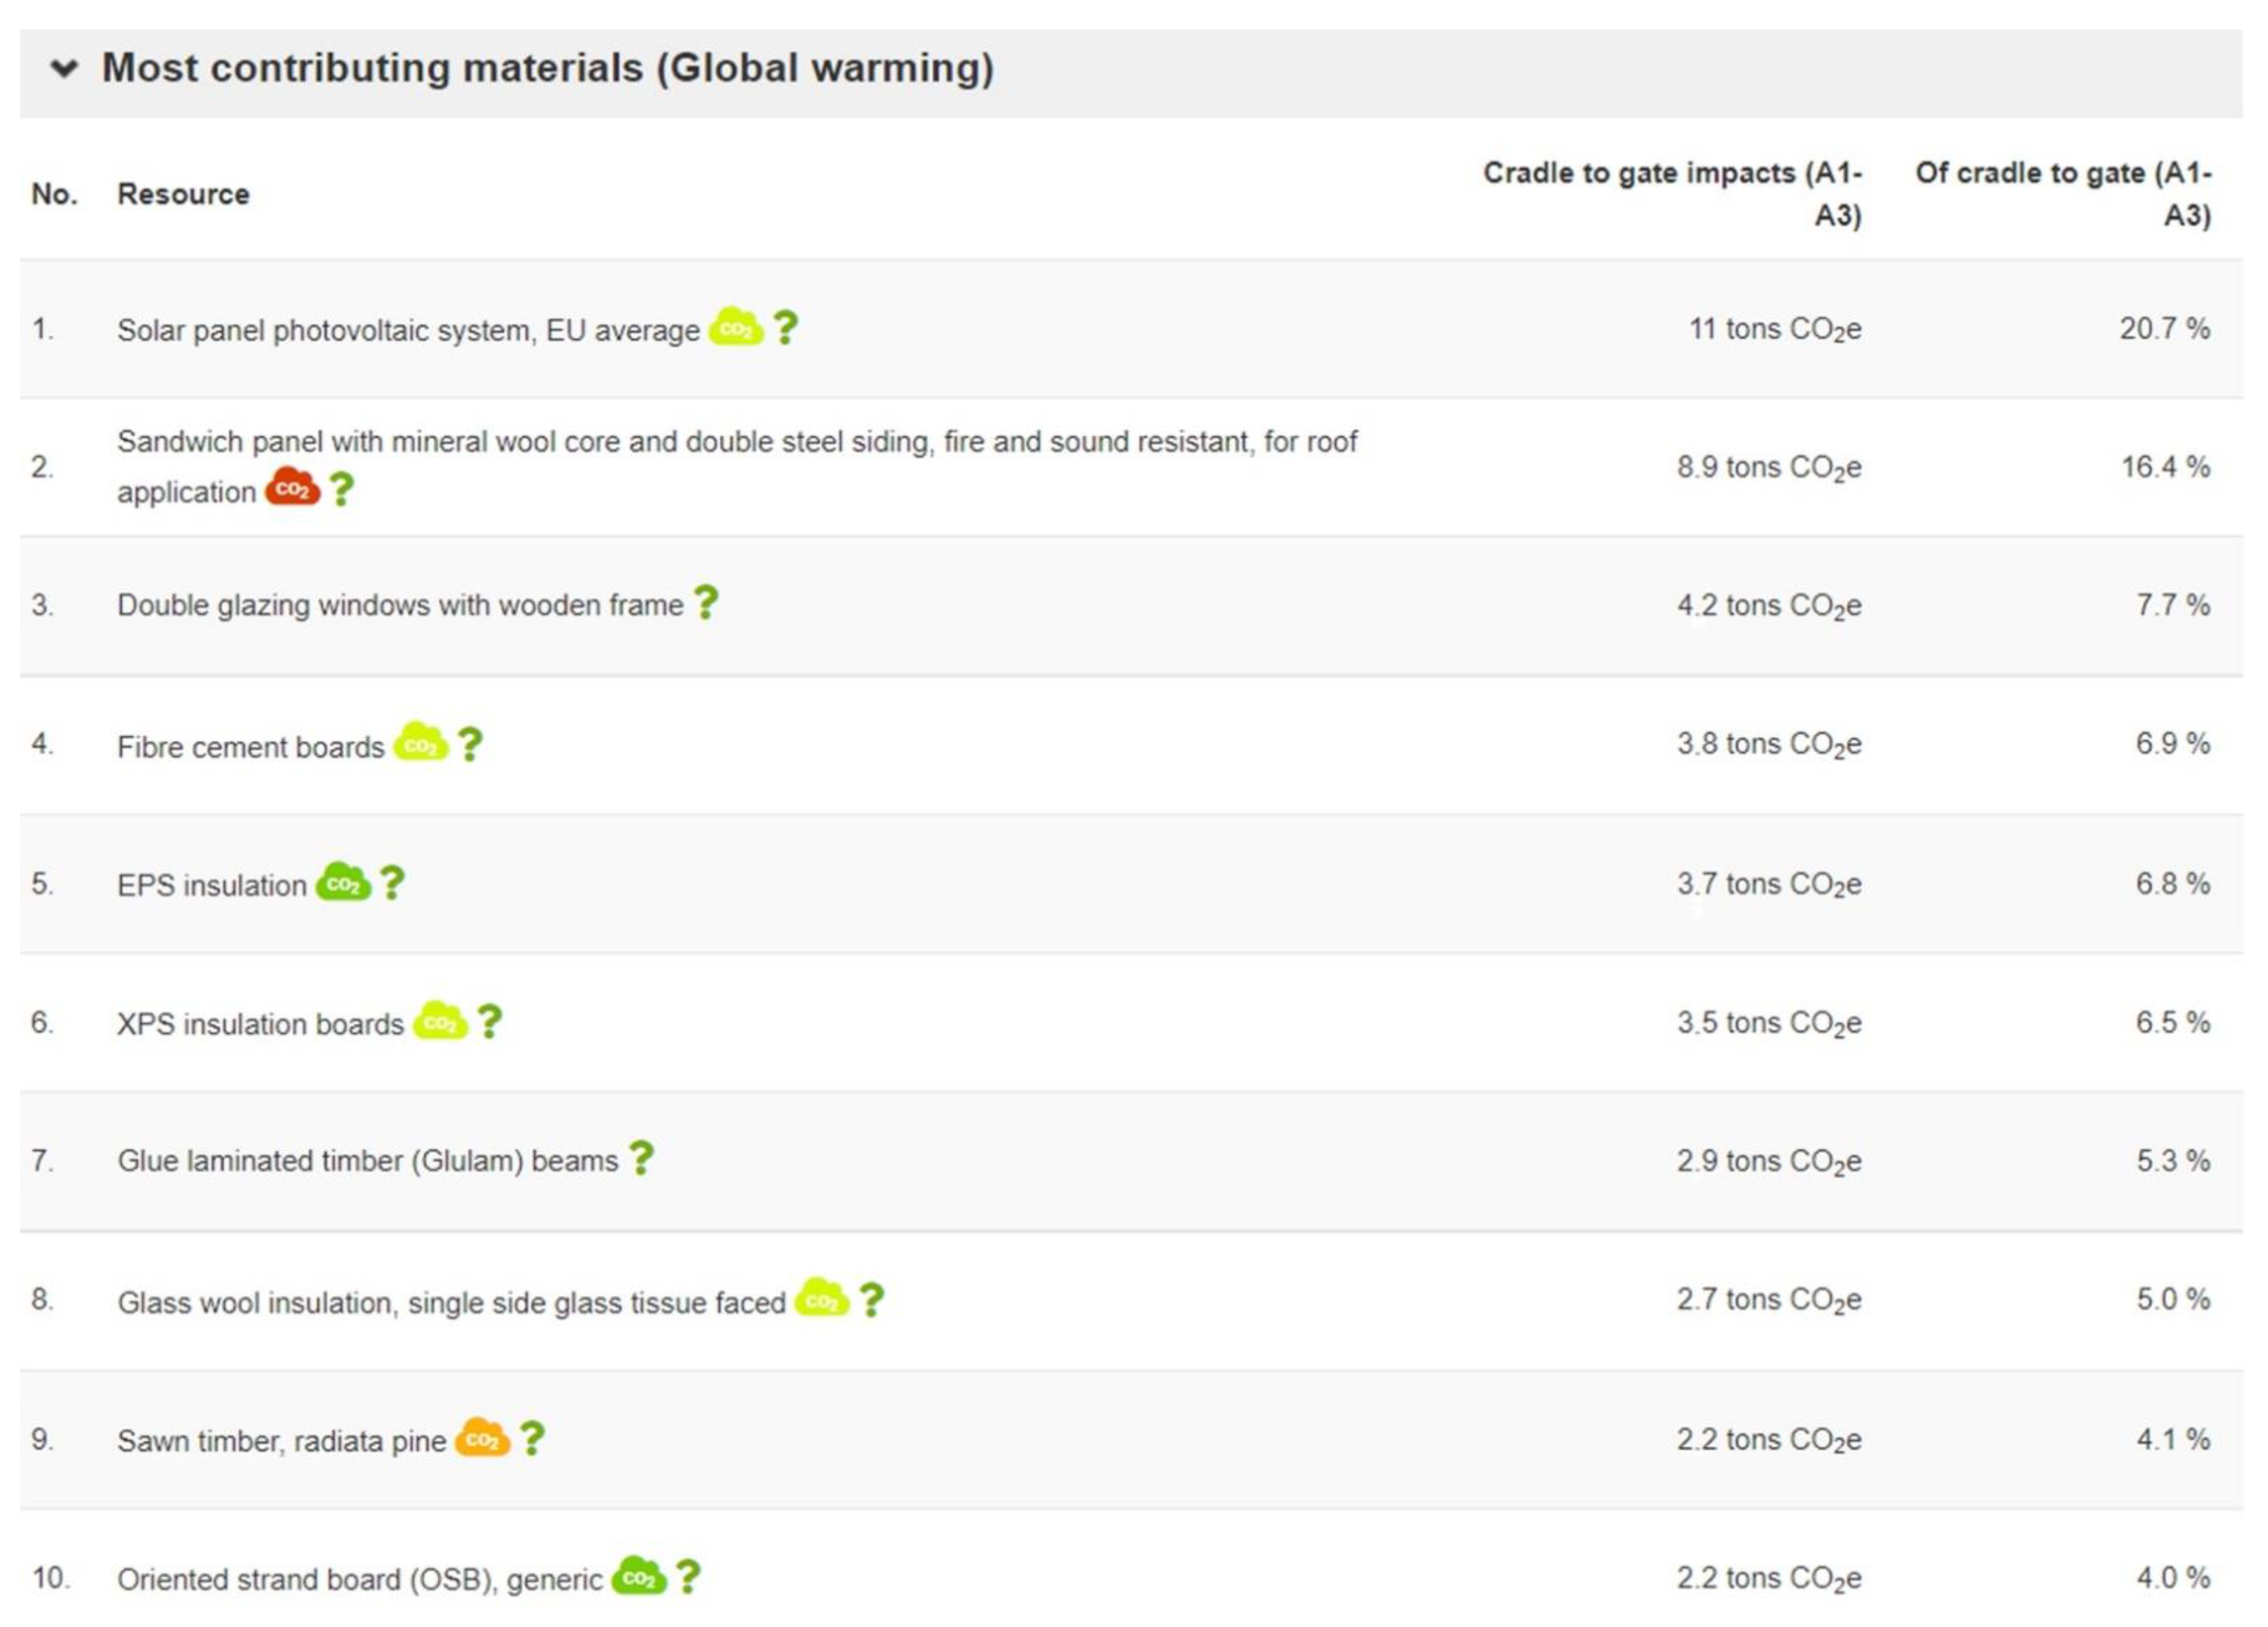2268x1627 pixels.
Task: Select the Glass wool insulation resource name
Action: [x=451, y=1303]
